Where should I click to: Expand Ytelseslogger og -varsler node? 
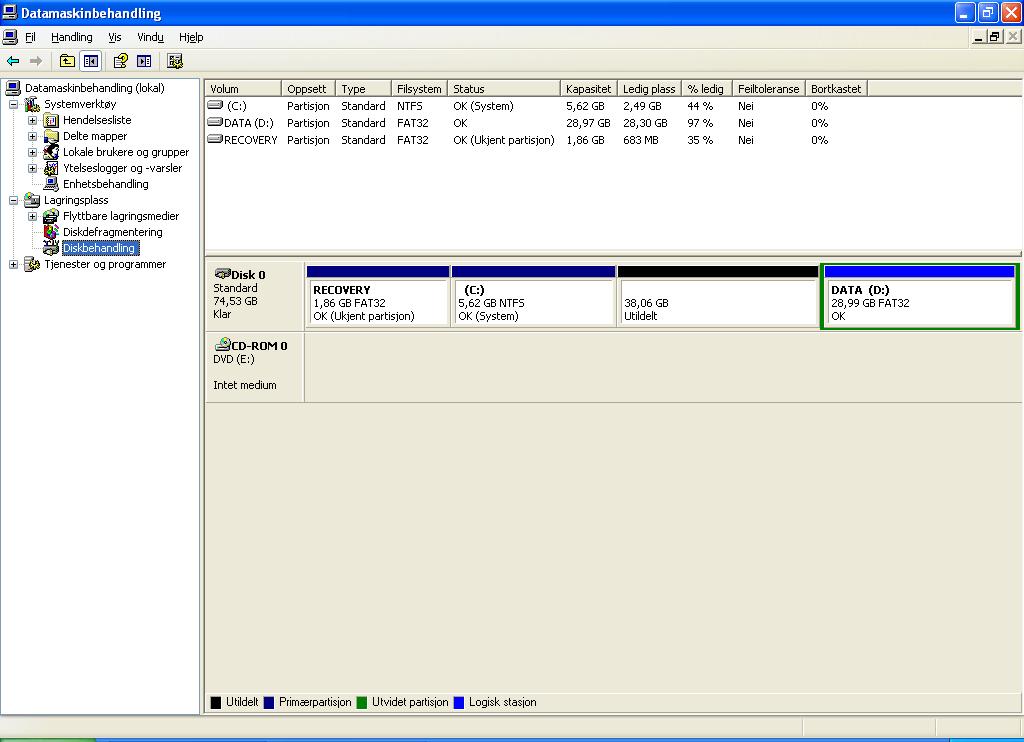click(x=32, y=169)
